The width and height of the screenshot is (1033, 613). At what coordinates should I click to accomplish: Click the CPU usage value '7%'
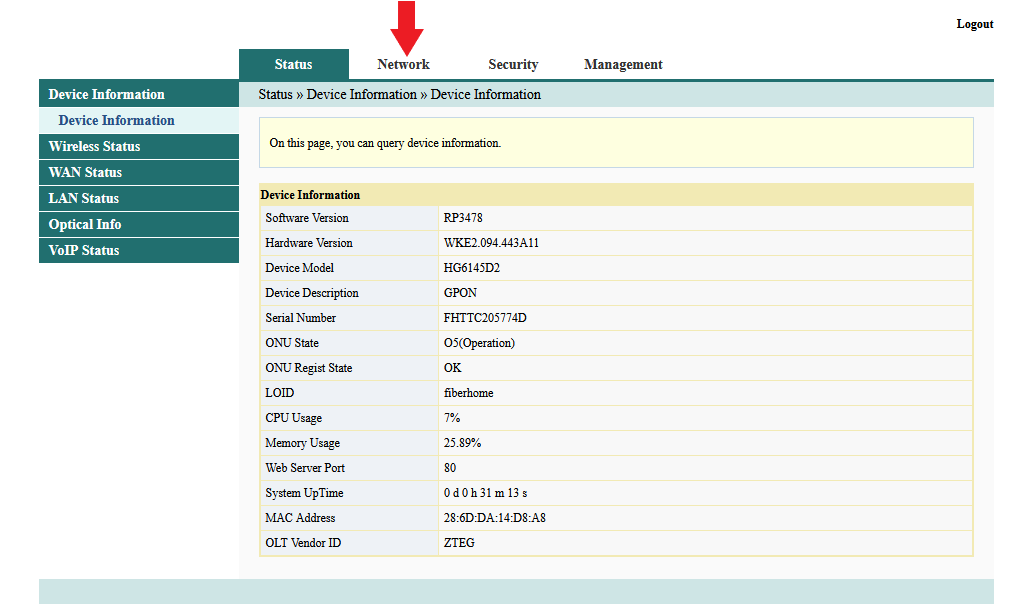click(x=452, y=419)
